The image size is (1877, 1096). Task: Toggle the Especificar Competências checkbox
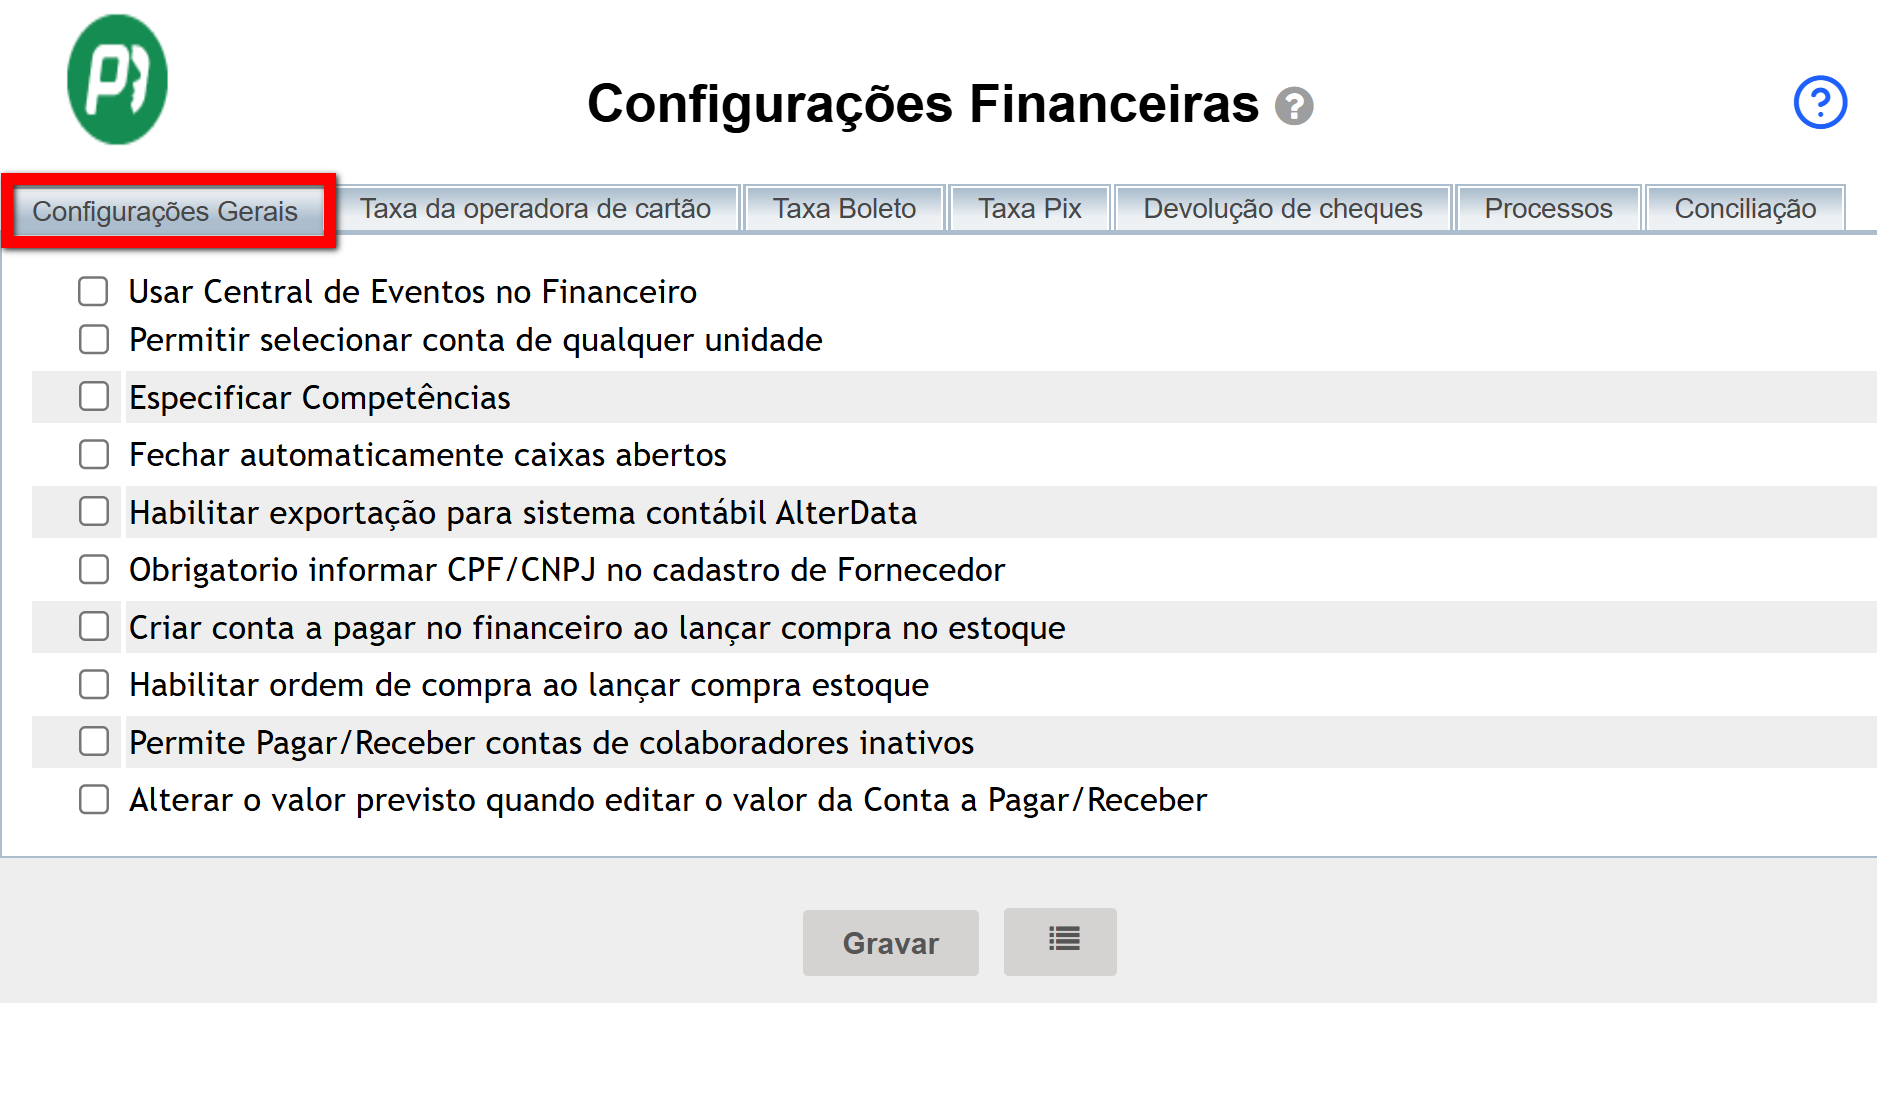[94, 397]
